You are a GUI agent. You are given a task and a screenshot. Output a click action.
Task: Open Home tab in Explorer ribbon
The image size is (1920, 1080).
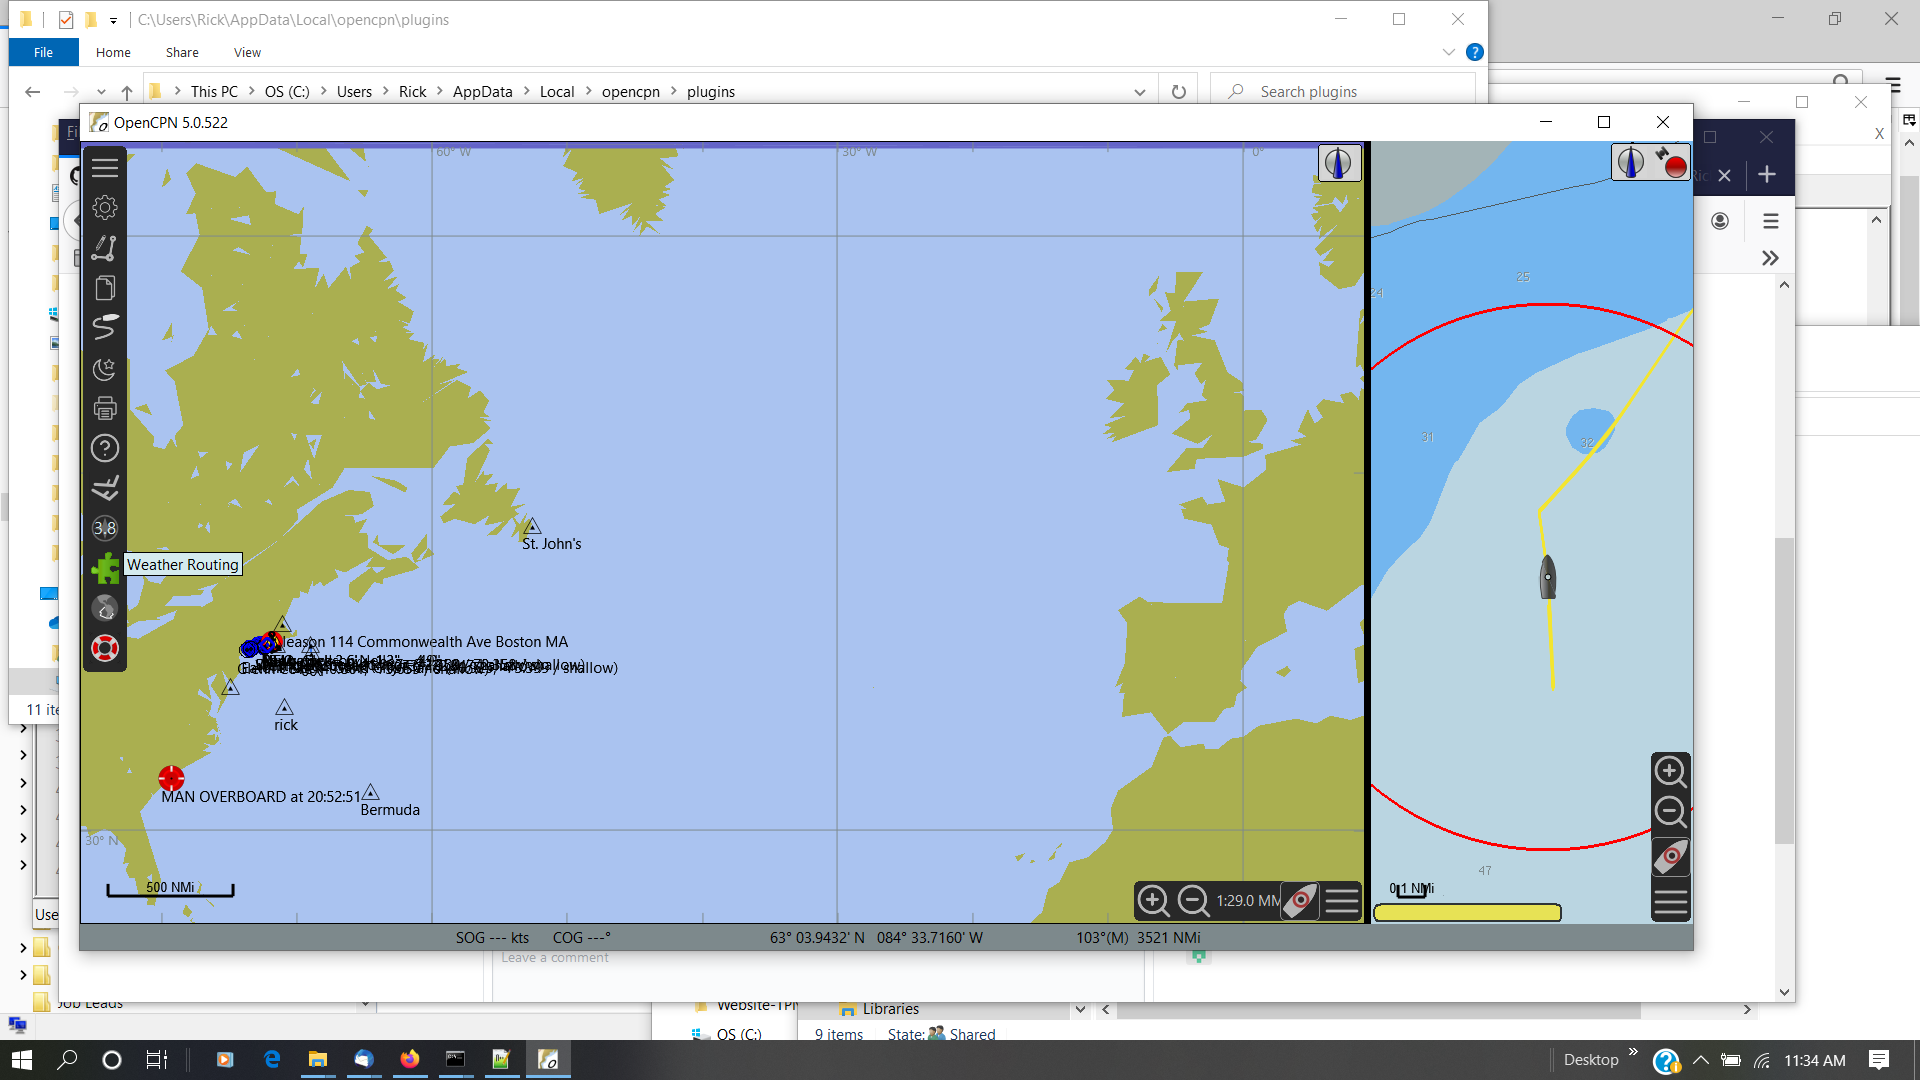[113, 52]
